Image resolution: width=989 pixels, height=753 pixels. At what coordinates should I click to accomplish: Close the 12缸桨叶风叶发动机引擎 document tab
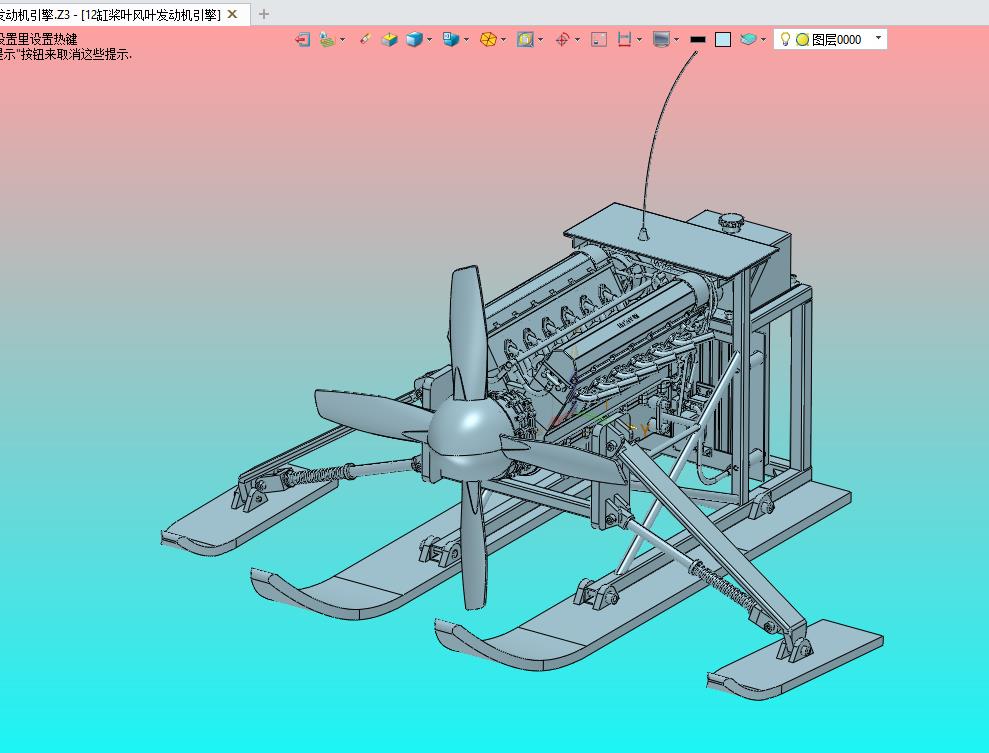(x=232, y=14)
